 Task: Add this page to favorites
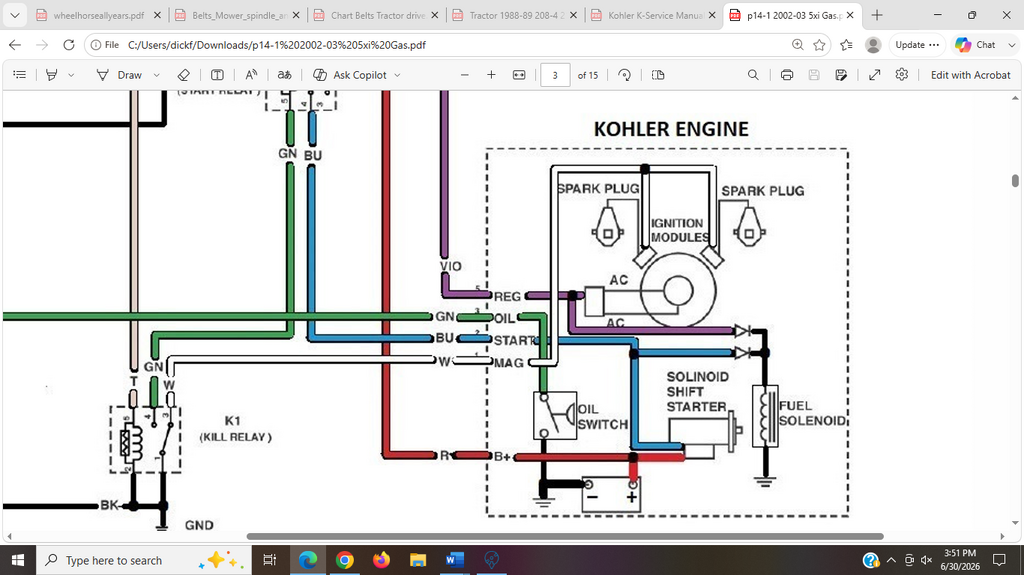(819, 45)
